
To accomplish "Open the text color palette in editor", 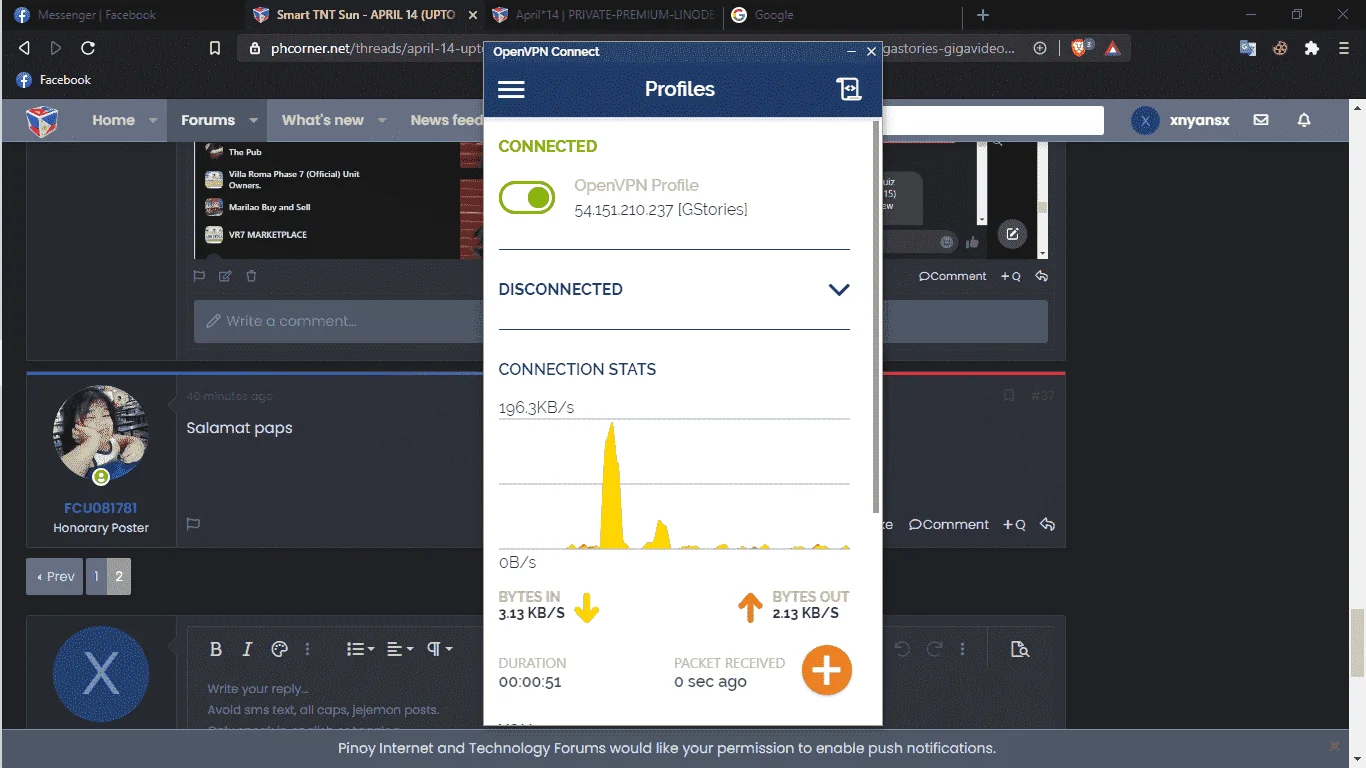I will (280, 649).
